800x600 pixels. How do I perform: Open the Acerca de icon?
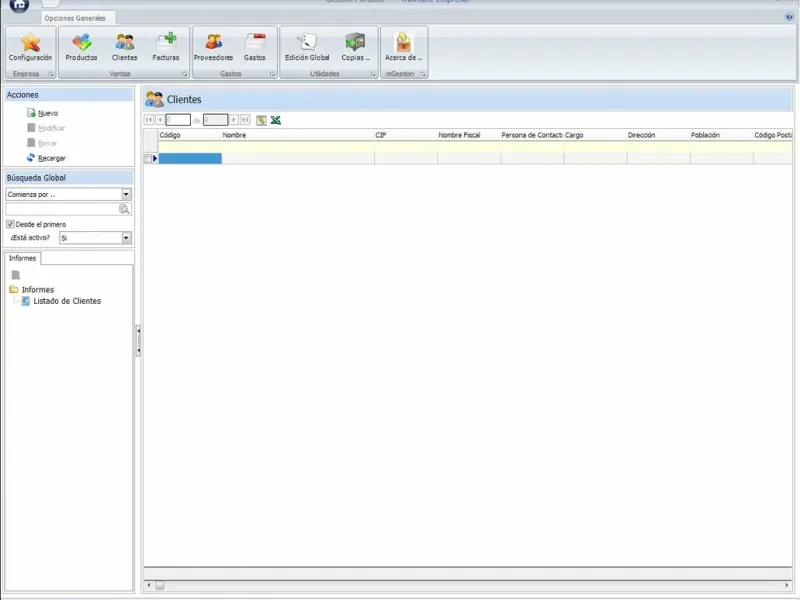(403, 47)
